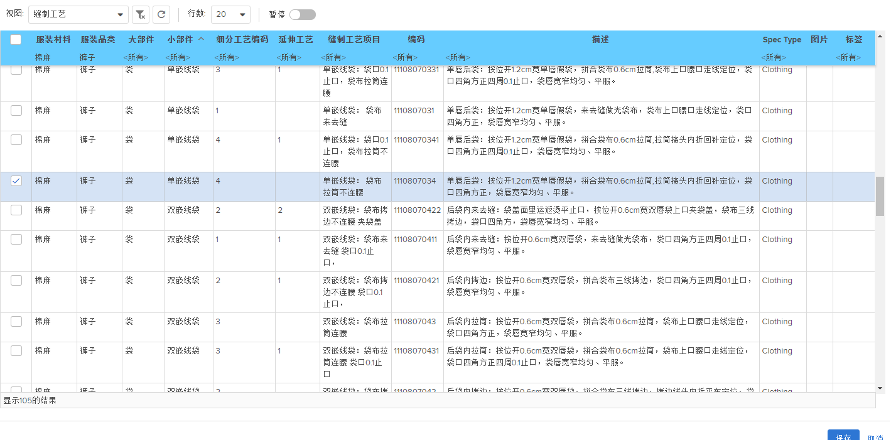This screenshot has width=890, height=440.
Task: Click the clear filter funnel icon
Action: click(141, 15)
